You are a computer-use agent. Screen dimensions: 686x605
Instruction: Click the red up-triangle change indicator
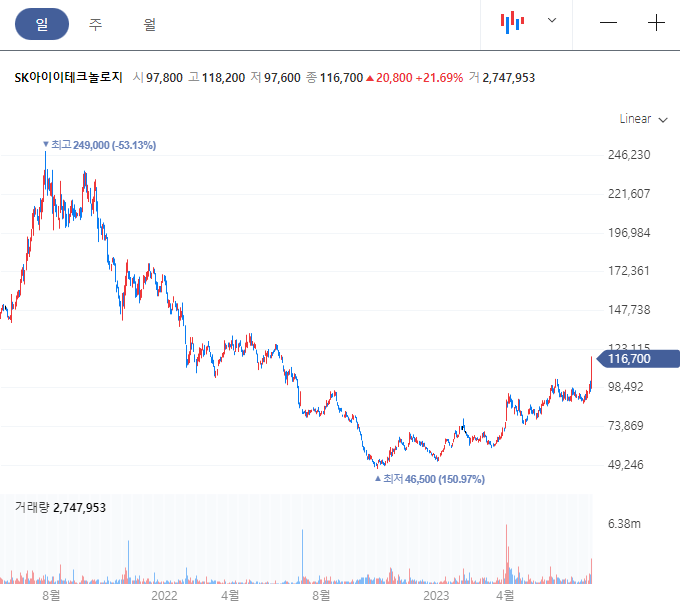pyautogui.click(x=370, y=78)
